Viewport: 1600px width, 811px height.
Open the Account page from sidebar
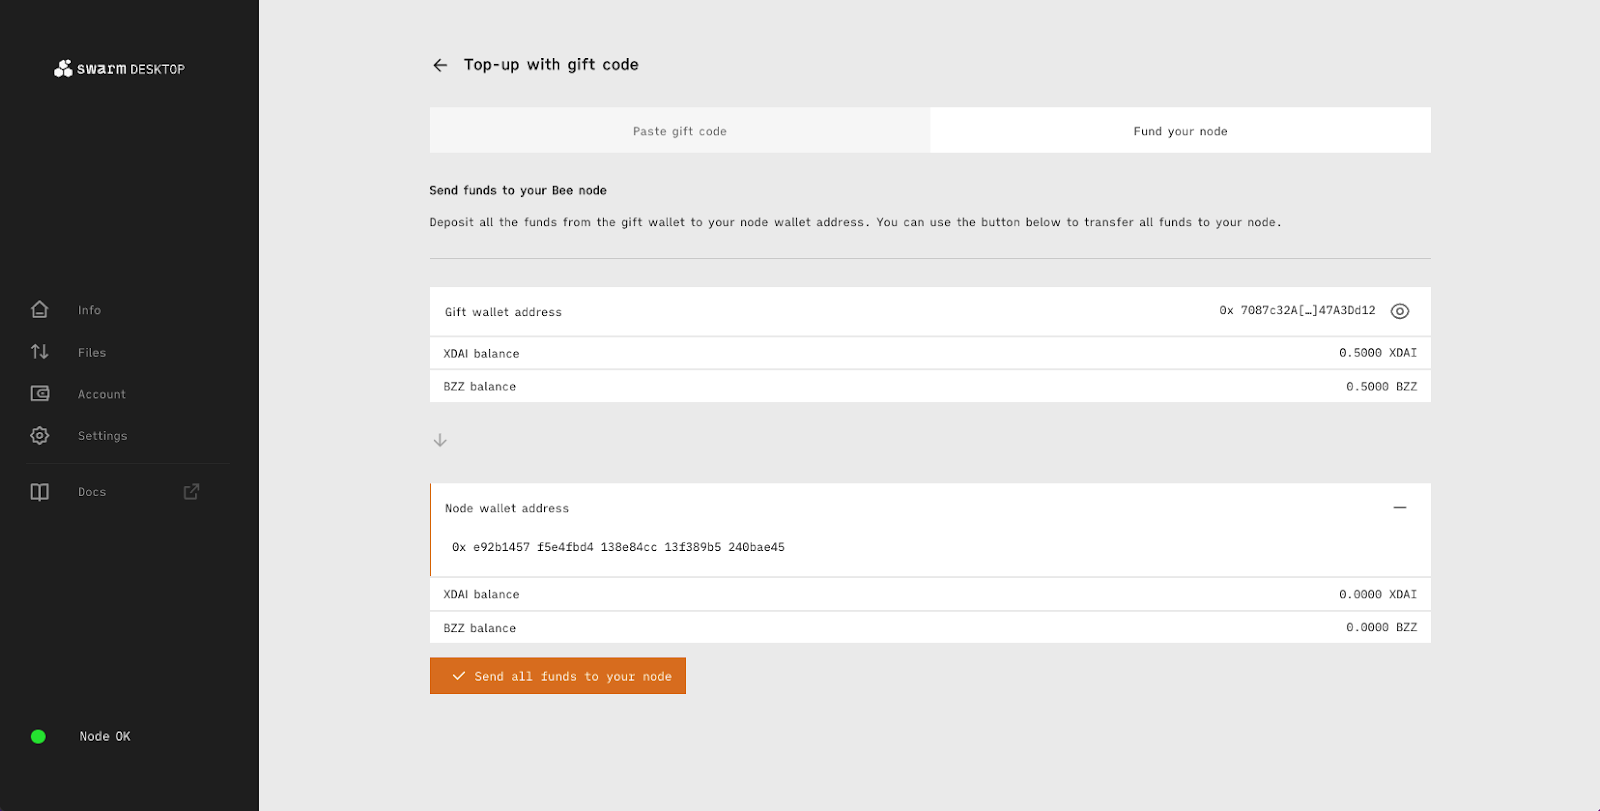pos(102,395)
